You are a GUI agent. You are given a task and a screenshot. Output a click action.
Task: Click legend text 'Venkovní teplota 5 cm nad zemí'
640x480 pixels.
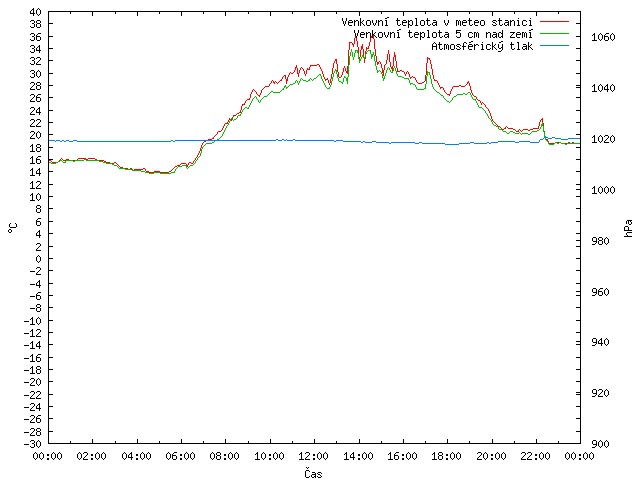pyautogui.click(x=443, y=34)
